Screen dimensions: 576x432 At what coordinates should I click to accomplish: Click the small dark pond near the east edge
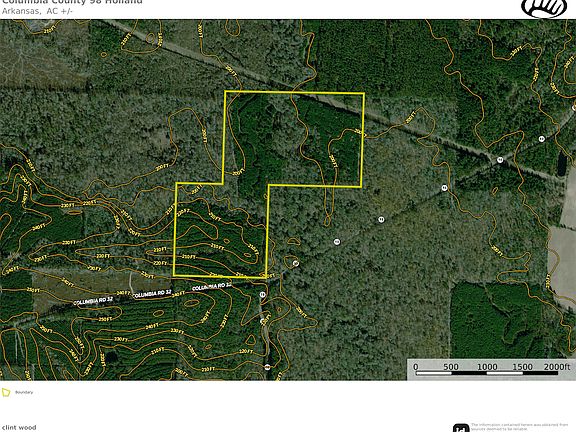click(x=562, y=165)
